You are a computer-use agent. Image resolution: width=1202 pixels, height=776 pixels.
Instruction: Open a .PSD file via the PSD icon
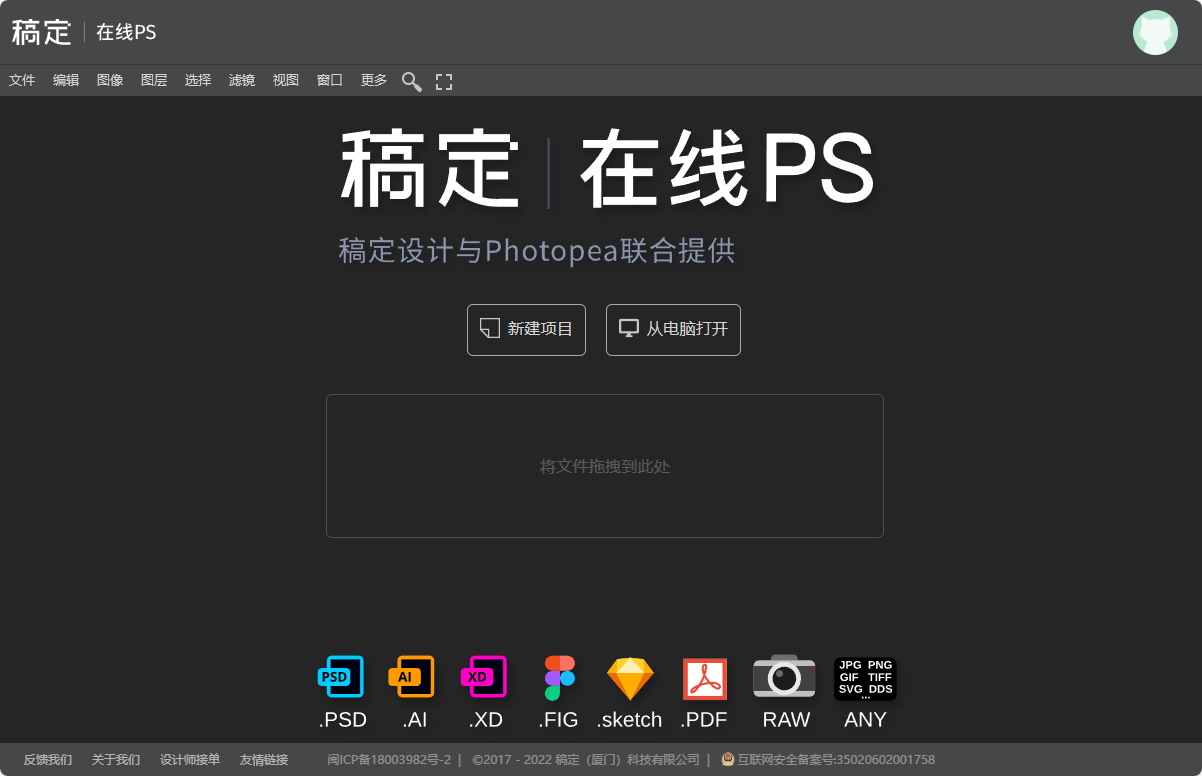(x=342, y=677)
